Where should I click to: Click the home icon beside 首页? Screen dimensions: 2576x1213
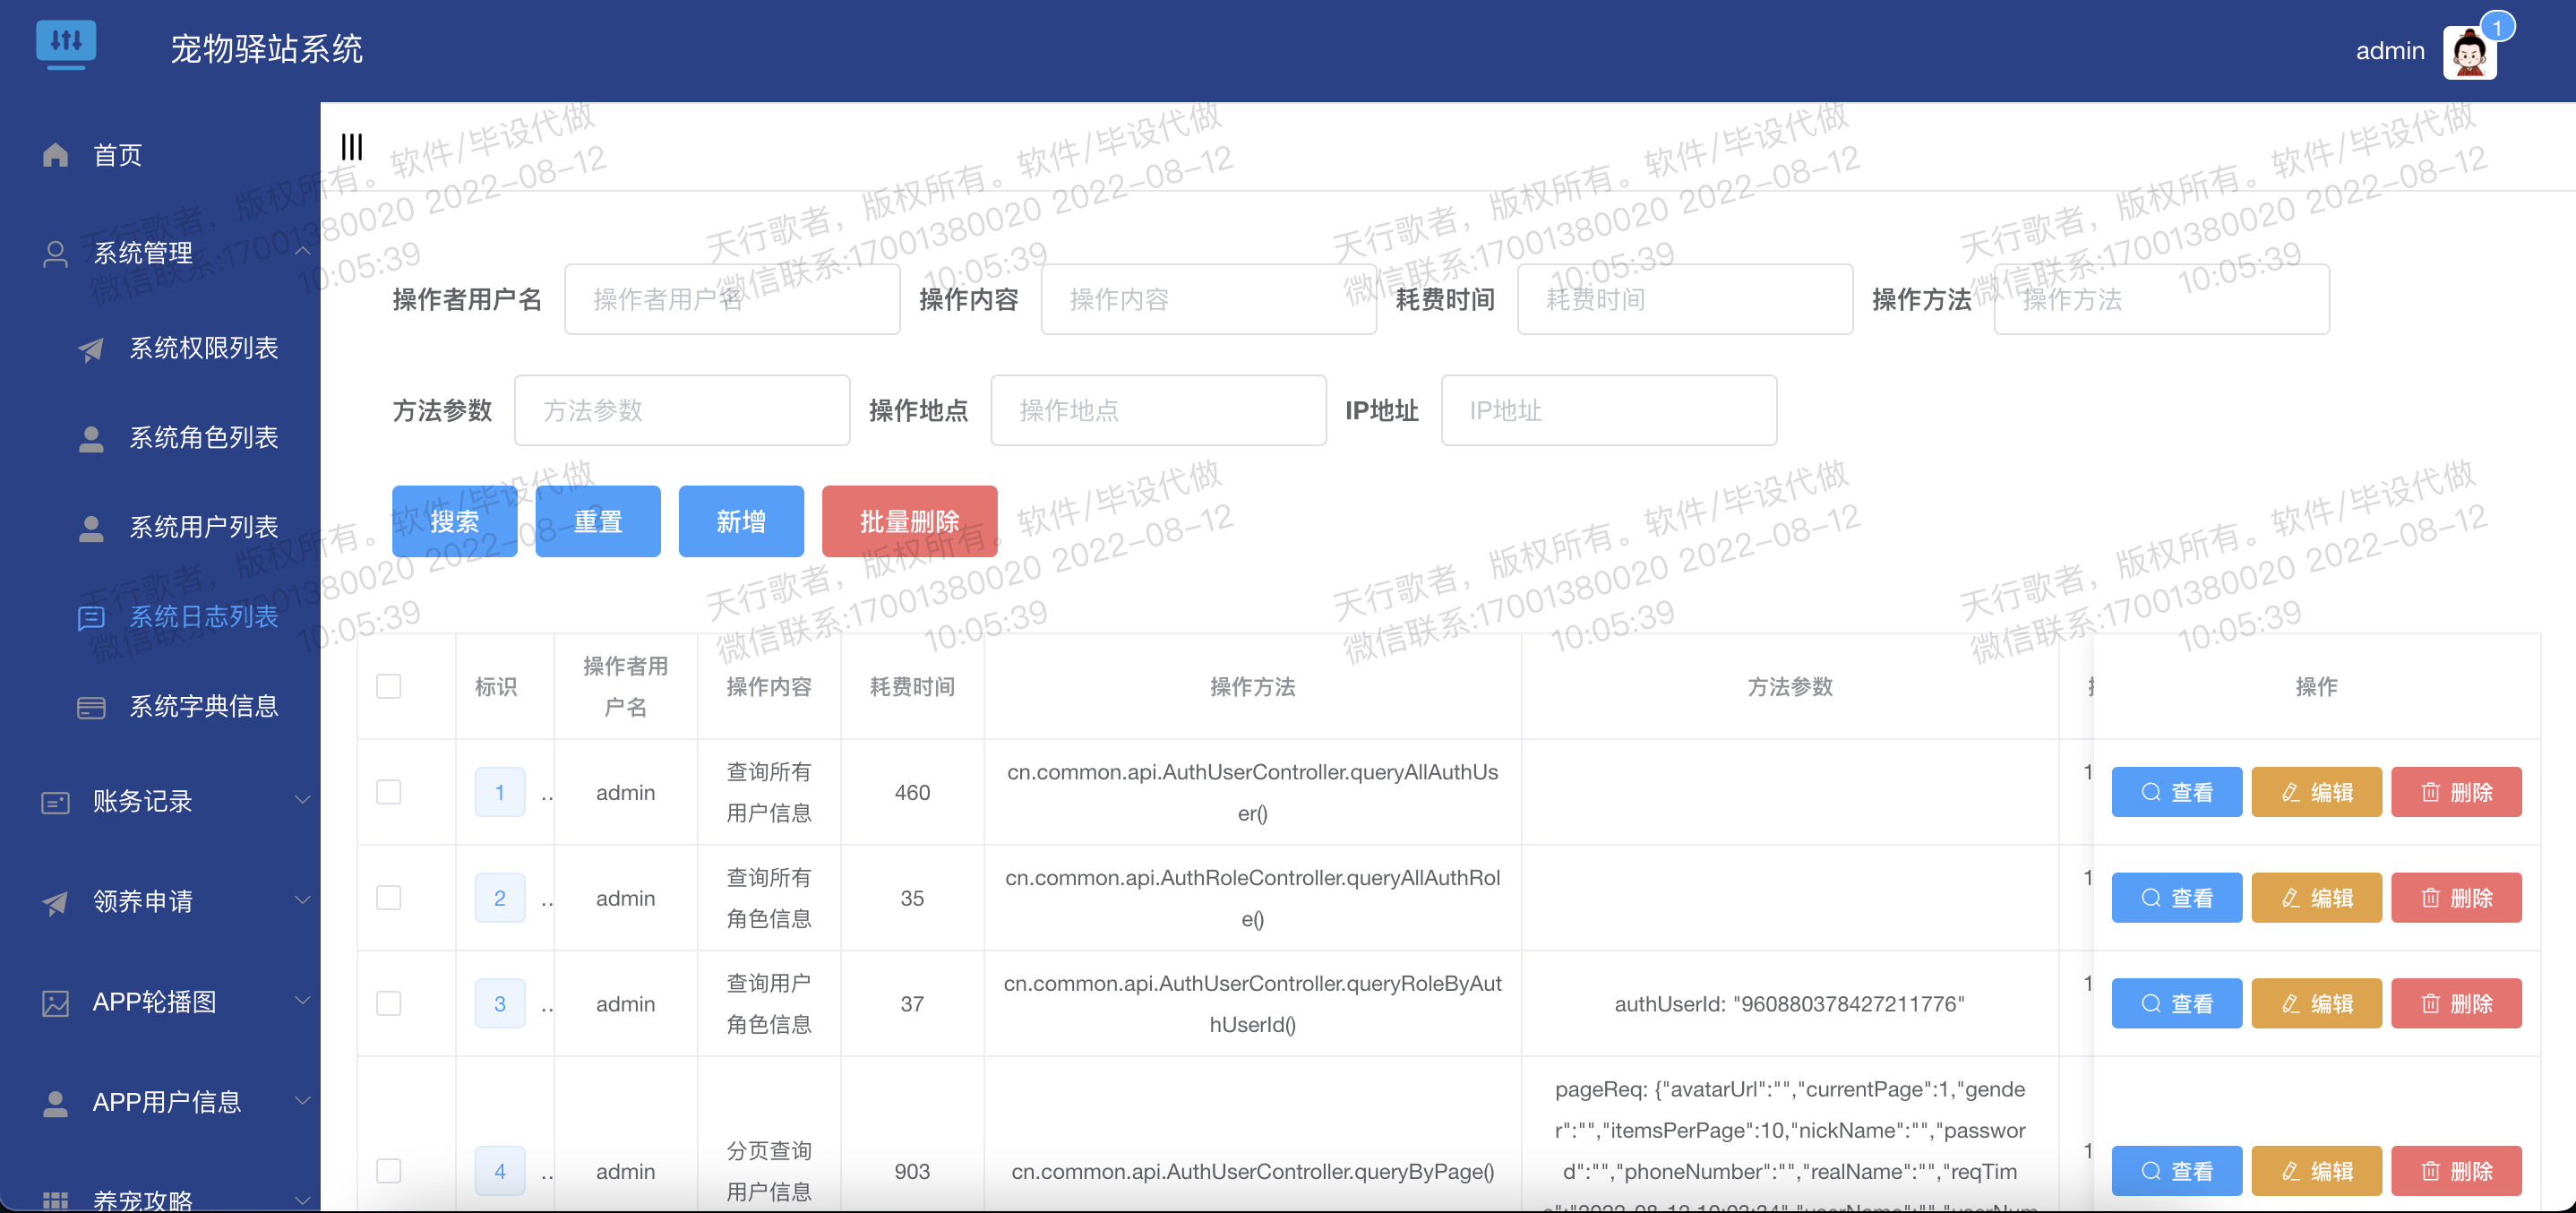click(56, 155)
